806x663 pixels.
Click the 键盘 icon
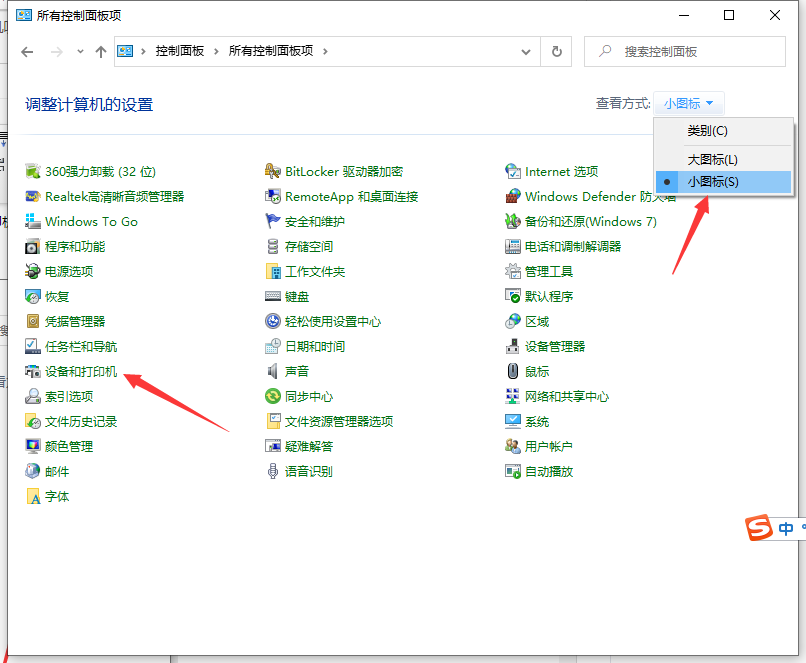tap(273, 297)
